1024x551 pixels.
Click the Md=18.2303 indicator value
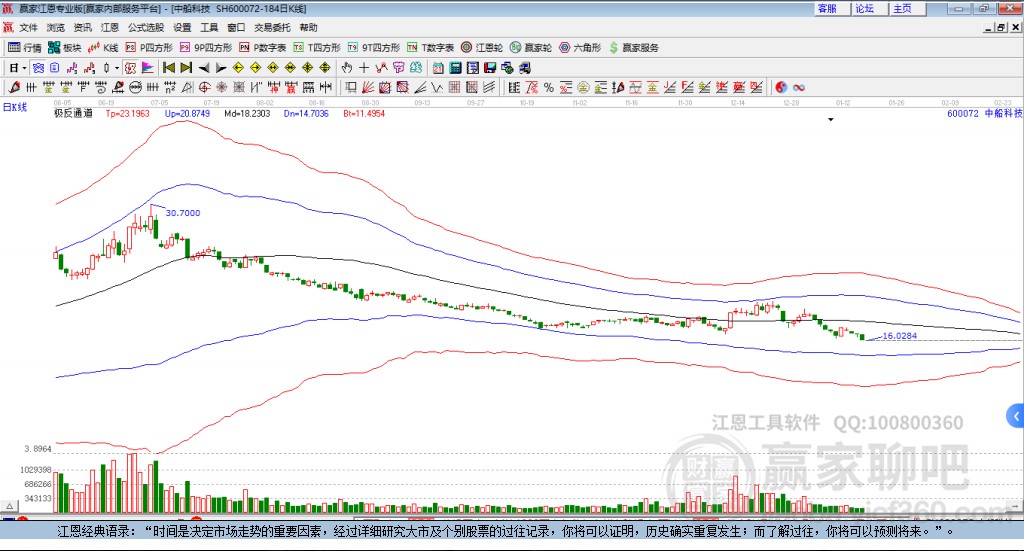click(247, 113)
